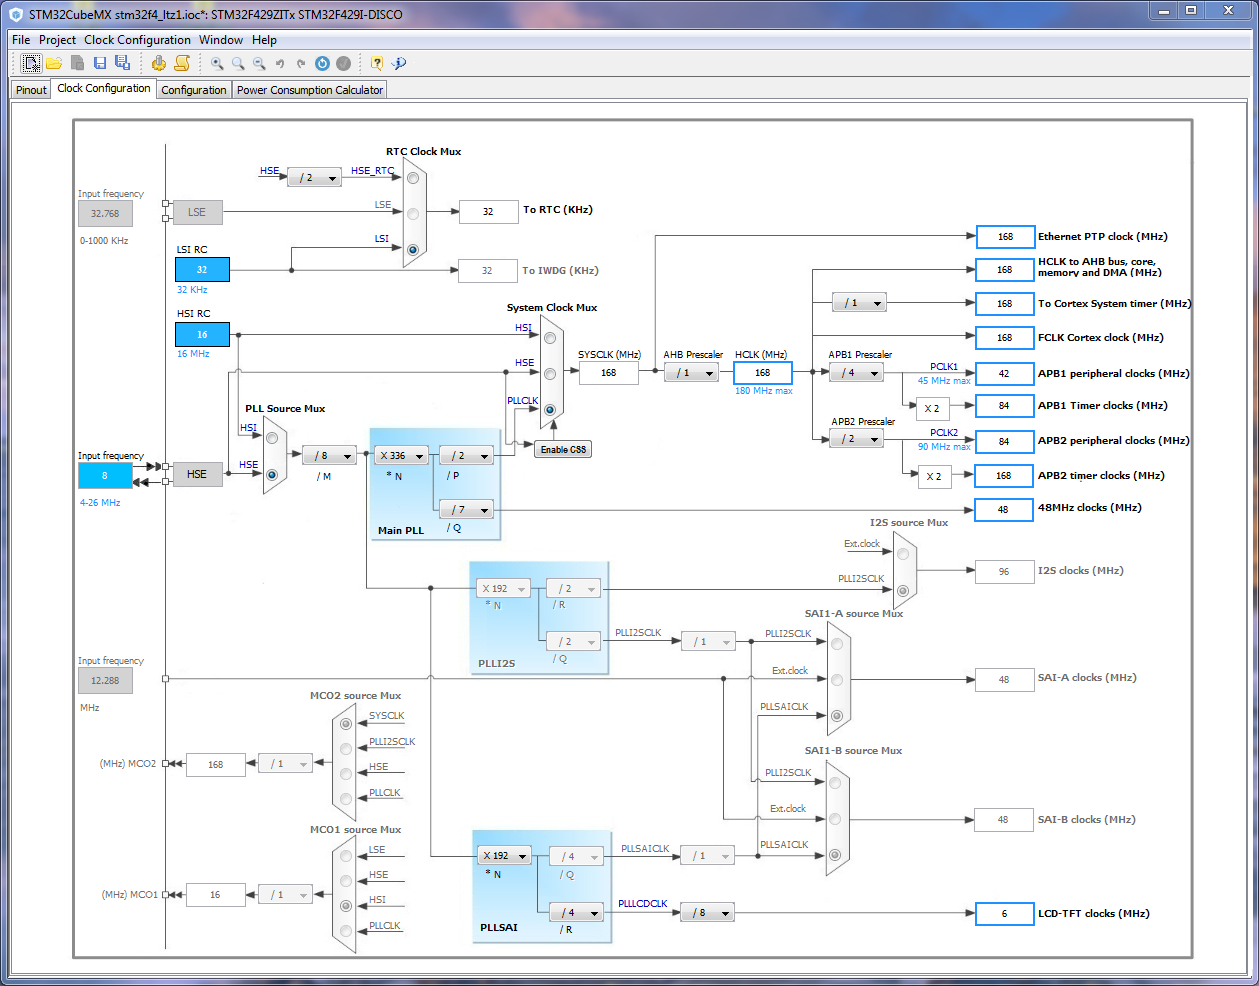The image size is (1259, 986).
Task: Open the Clock Configuration menu
Action: point(137,40)
